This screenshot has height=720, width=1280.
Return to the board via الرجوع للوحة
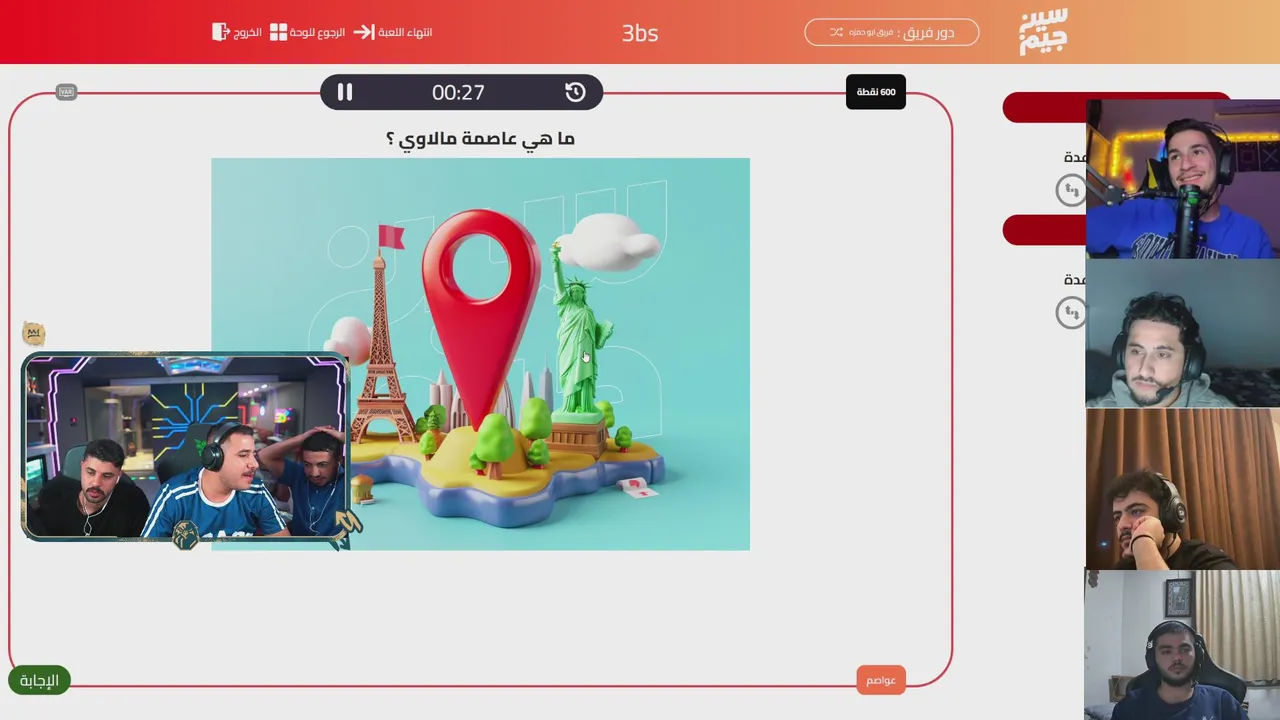click(x=308, y=32)
